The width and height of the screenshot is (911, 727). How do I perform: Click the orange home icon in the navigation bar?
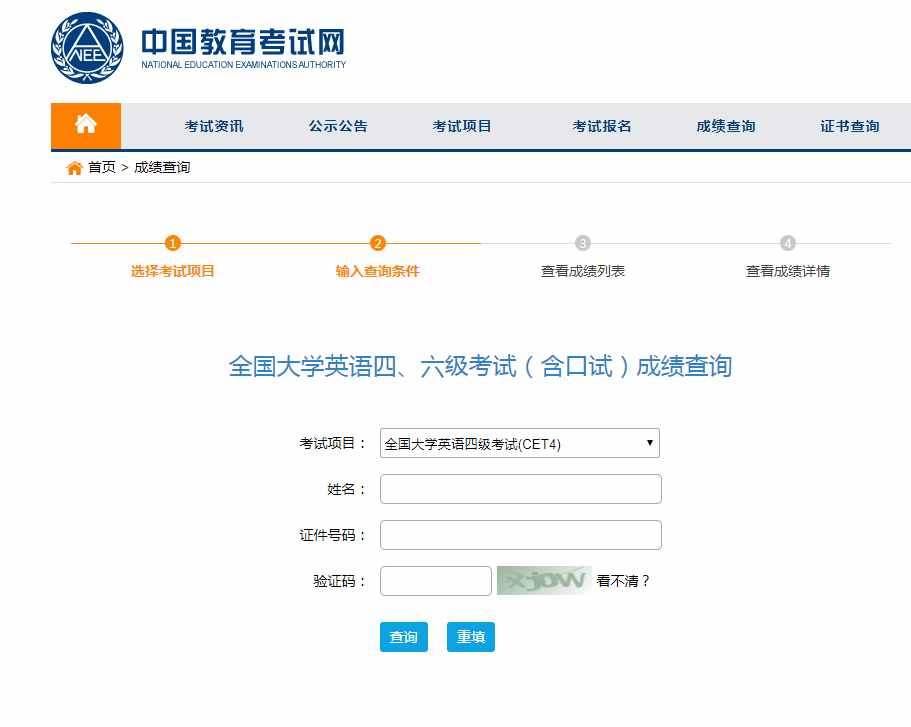(x=86, y=126)
